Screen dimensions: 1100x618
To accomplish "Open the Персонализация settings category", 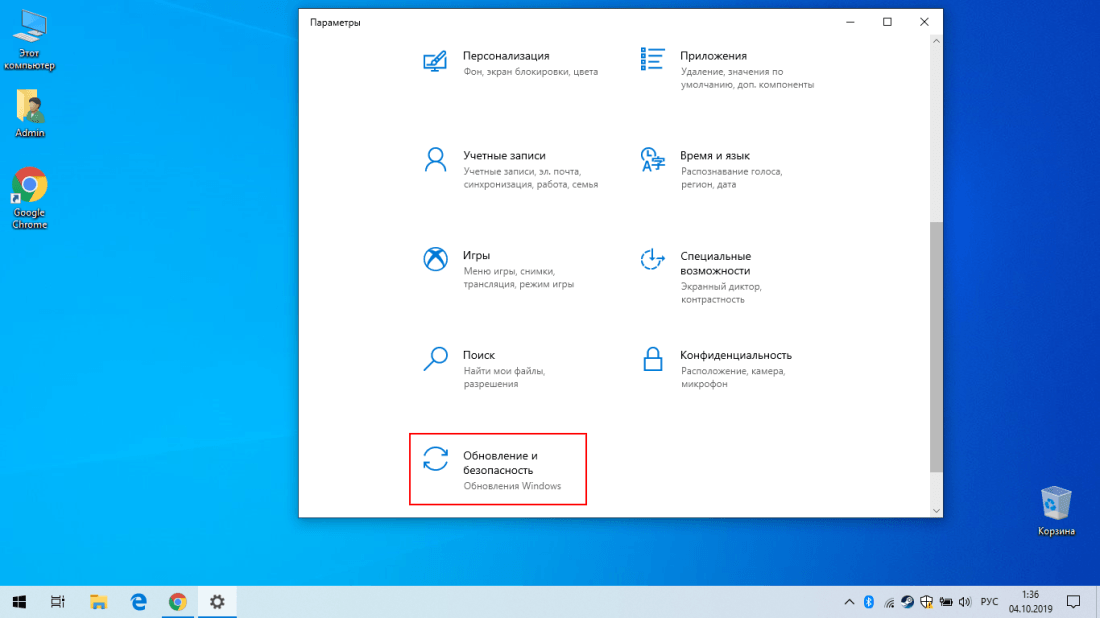I will [x=511, y=63].
